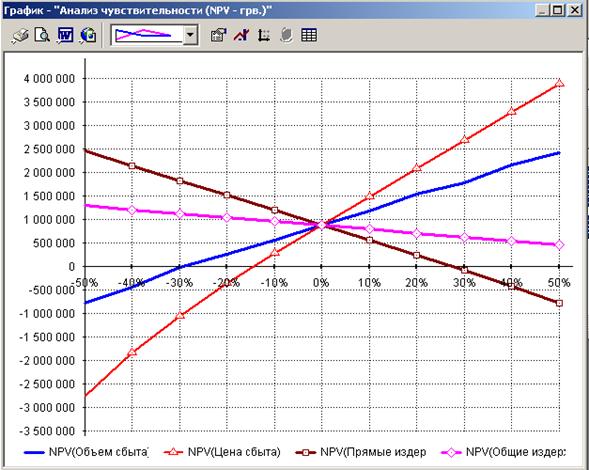Toggle the axes grid icon
Viewport: 589px width, 470px height.
(264, 35)
